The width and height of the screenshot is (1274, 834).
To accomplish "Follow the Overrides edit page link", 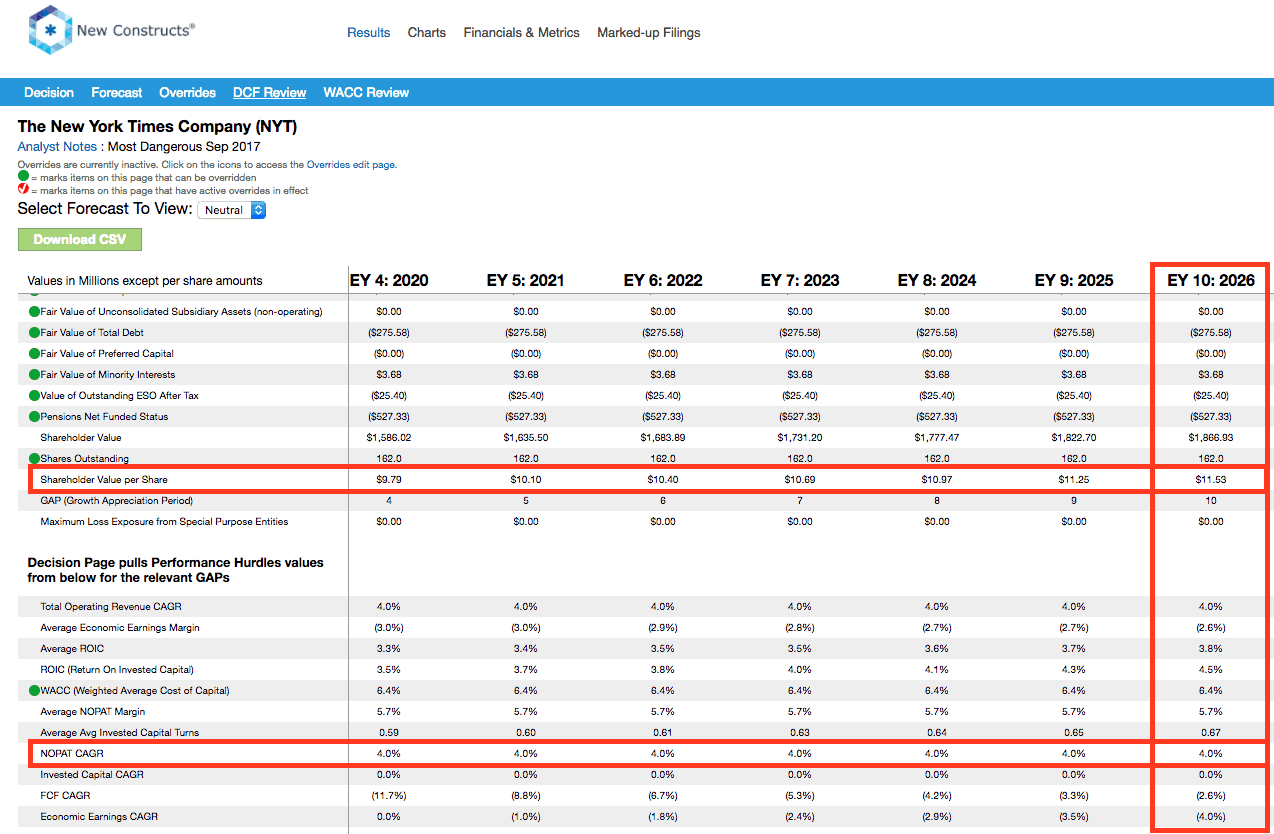I will coord(352,164).
